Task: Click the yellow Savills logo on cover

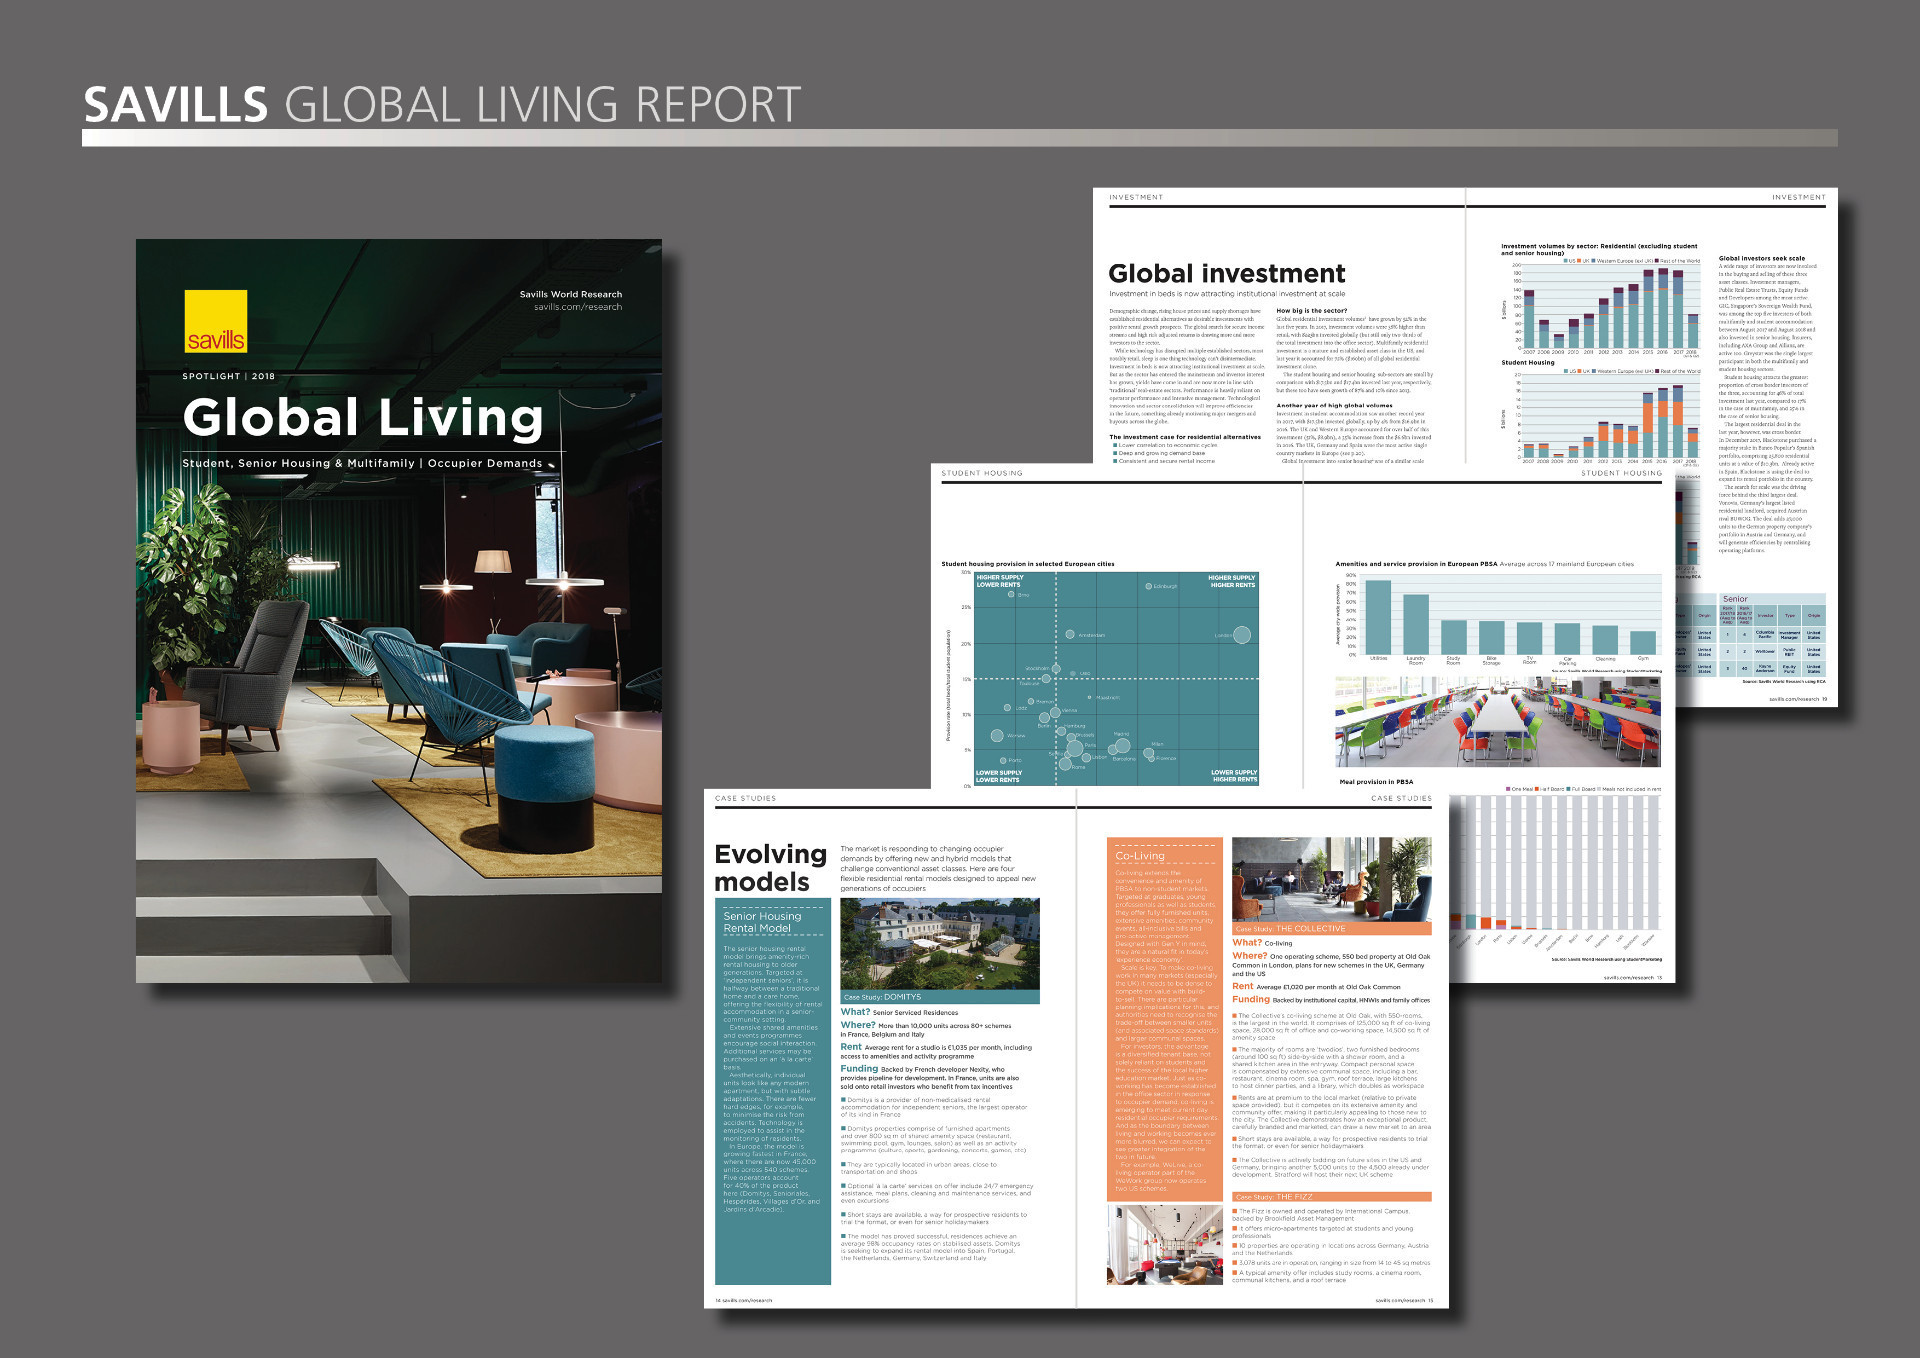Action: coord(215,321)
